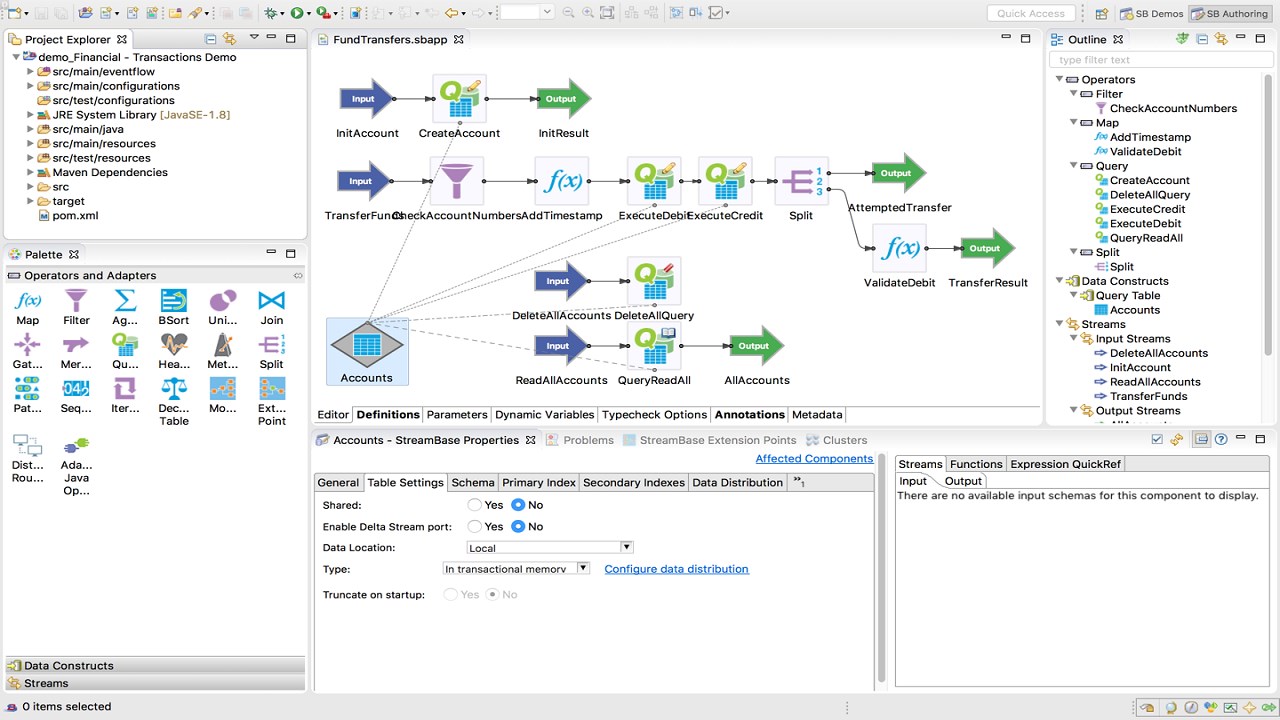Choose the Query operator in Palette
The height and width of the screenshot is (720, 1280).
tap(125, 352)
